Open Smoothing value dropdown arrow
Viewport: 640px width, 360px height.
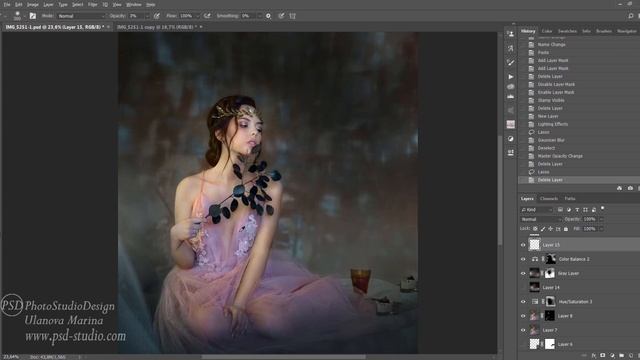tap(259, 16)
